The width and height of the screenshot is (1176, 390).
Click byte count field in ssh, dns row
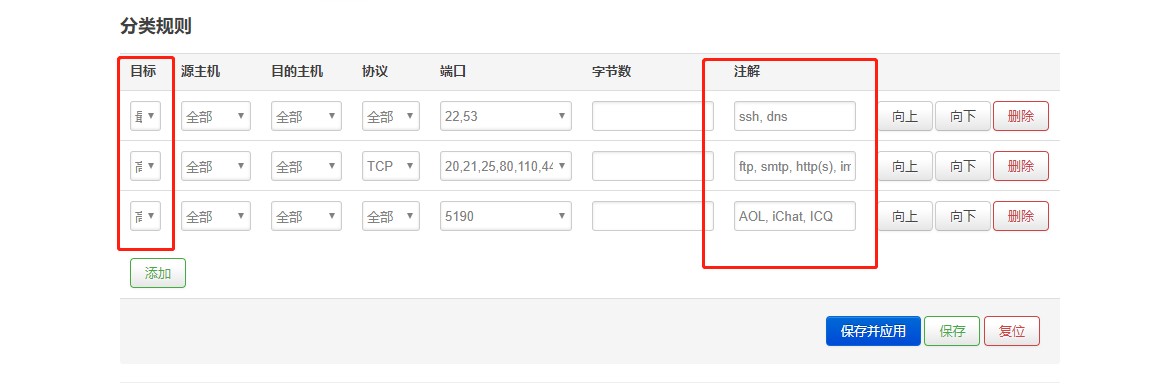coord(652,116)
